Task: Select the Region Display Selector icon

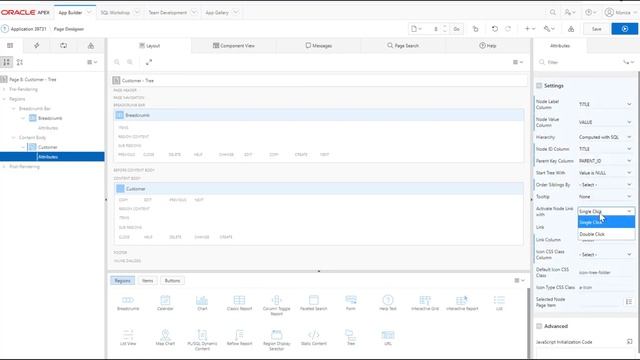Action: point(276,335)
